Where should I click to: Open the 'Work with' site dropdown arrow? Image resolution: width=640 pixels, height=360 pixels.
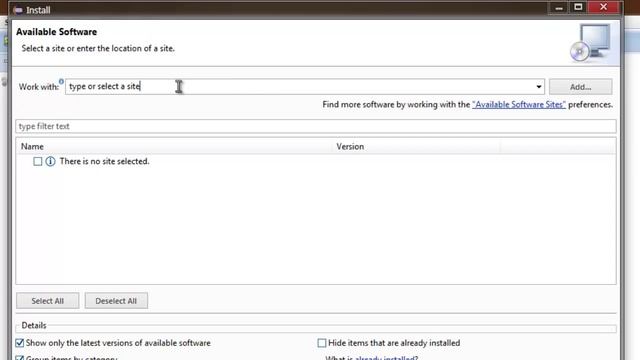point(539,87)
